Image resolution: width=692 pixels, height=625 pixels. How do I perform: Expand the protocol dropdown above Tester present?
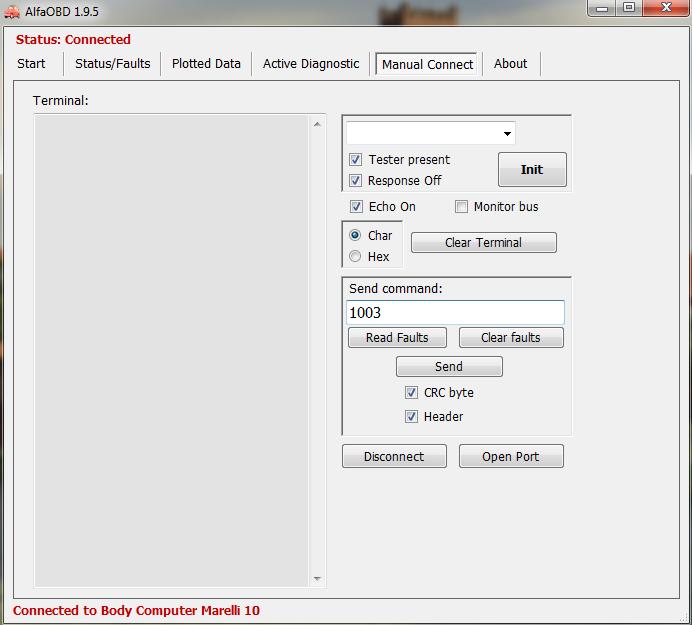(507, 133)
